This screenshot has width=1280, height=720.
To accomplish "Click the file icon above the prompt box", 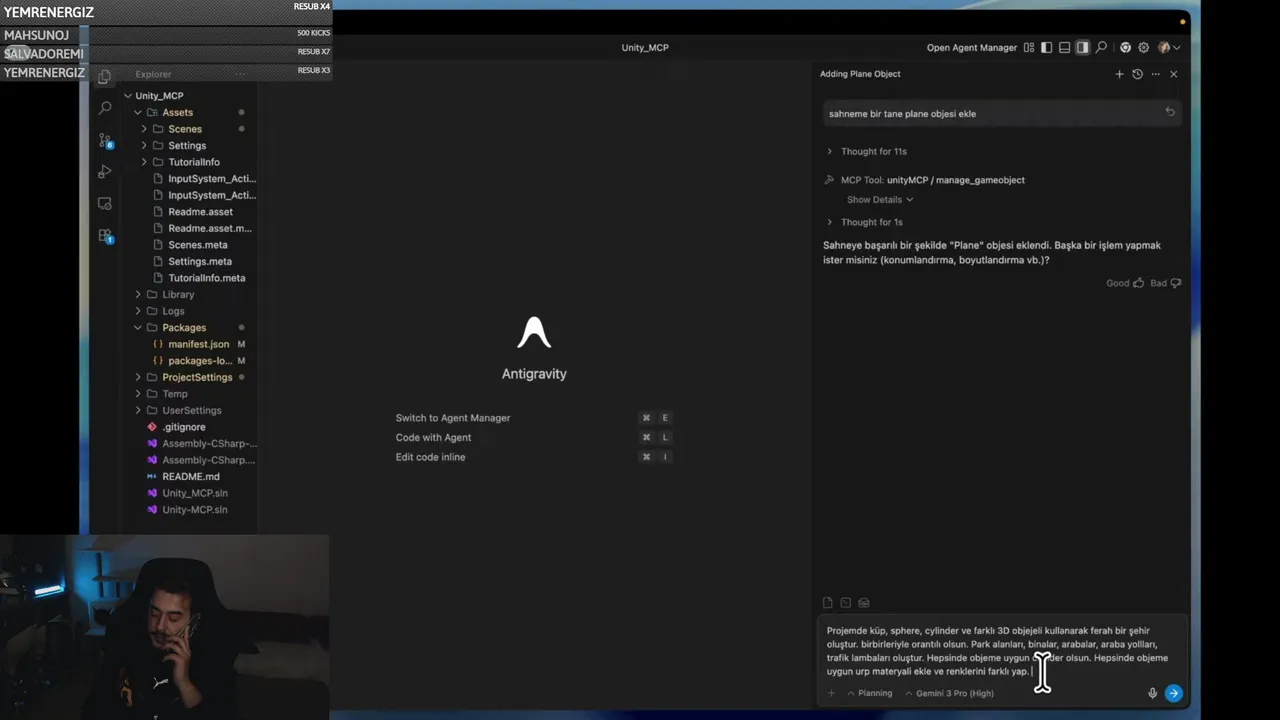I will pyautogui.click(x=827, y=603).
